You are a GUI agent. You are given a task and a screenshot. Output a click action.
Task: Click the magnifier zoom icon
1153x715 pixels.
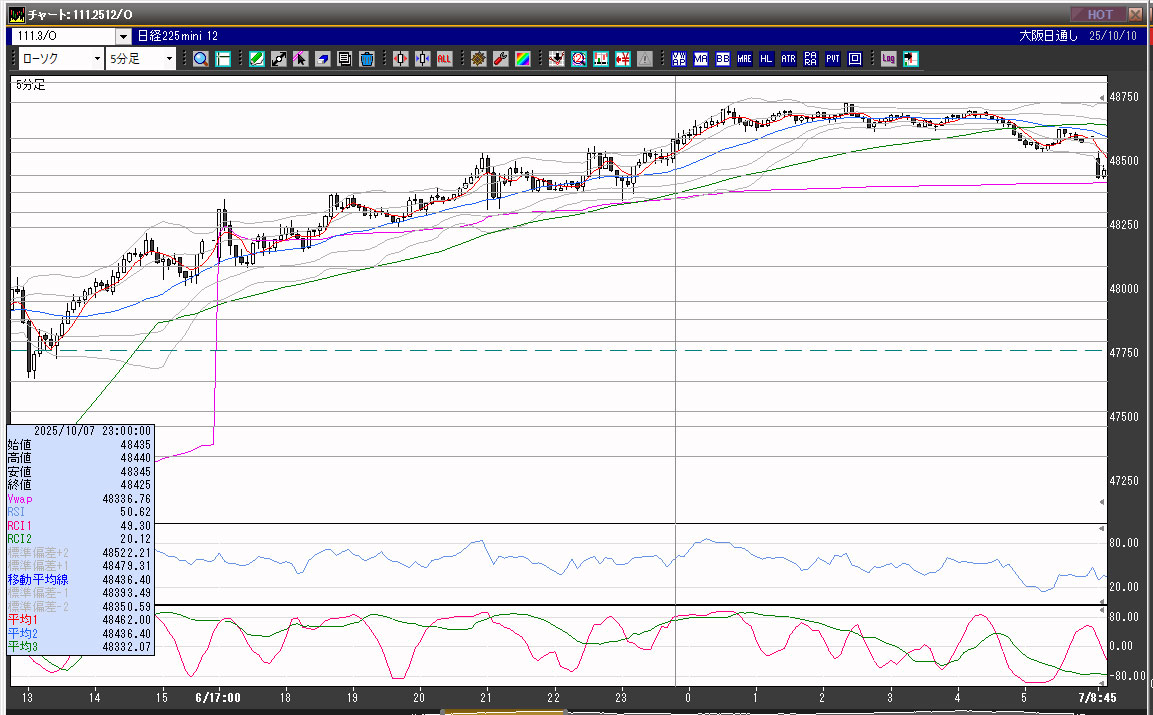[201, 59]
